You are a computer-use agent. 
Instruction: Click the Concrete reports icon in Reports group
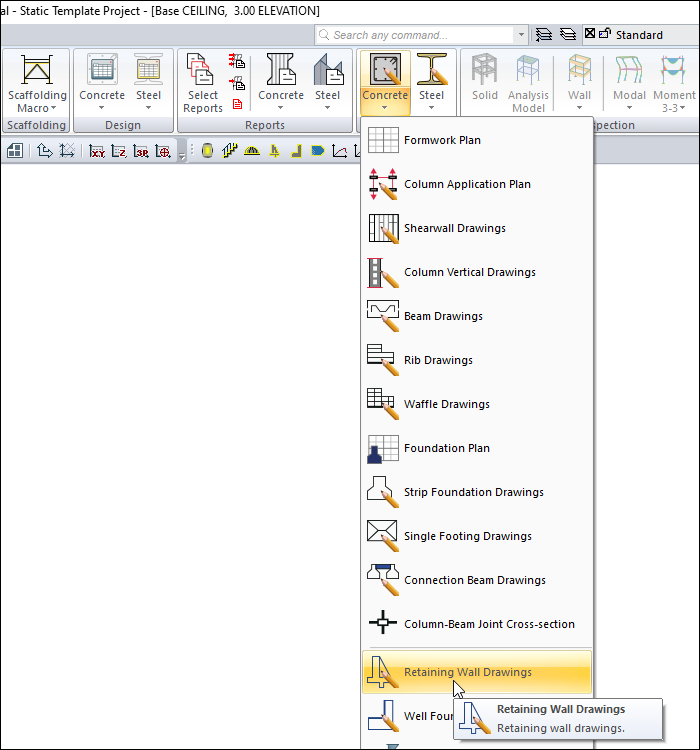(280, 69)
